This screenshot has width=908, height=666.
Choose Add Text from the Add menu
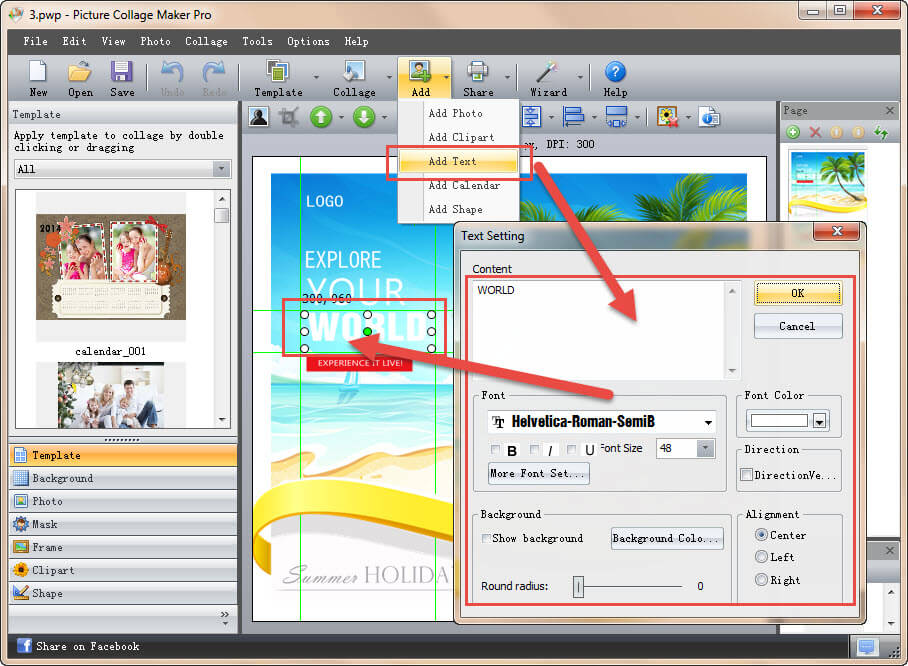point(458,161)
